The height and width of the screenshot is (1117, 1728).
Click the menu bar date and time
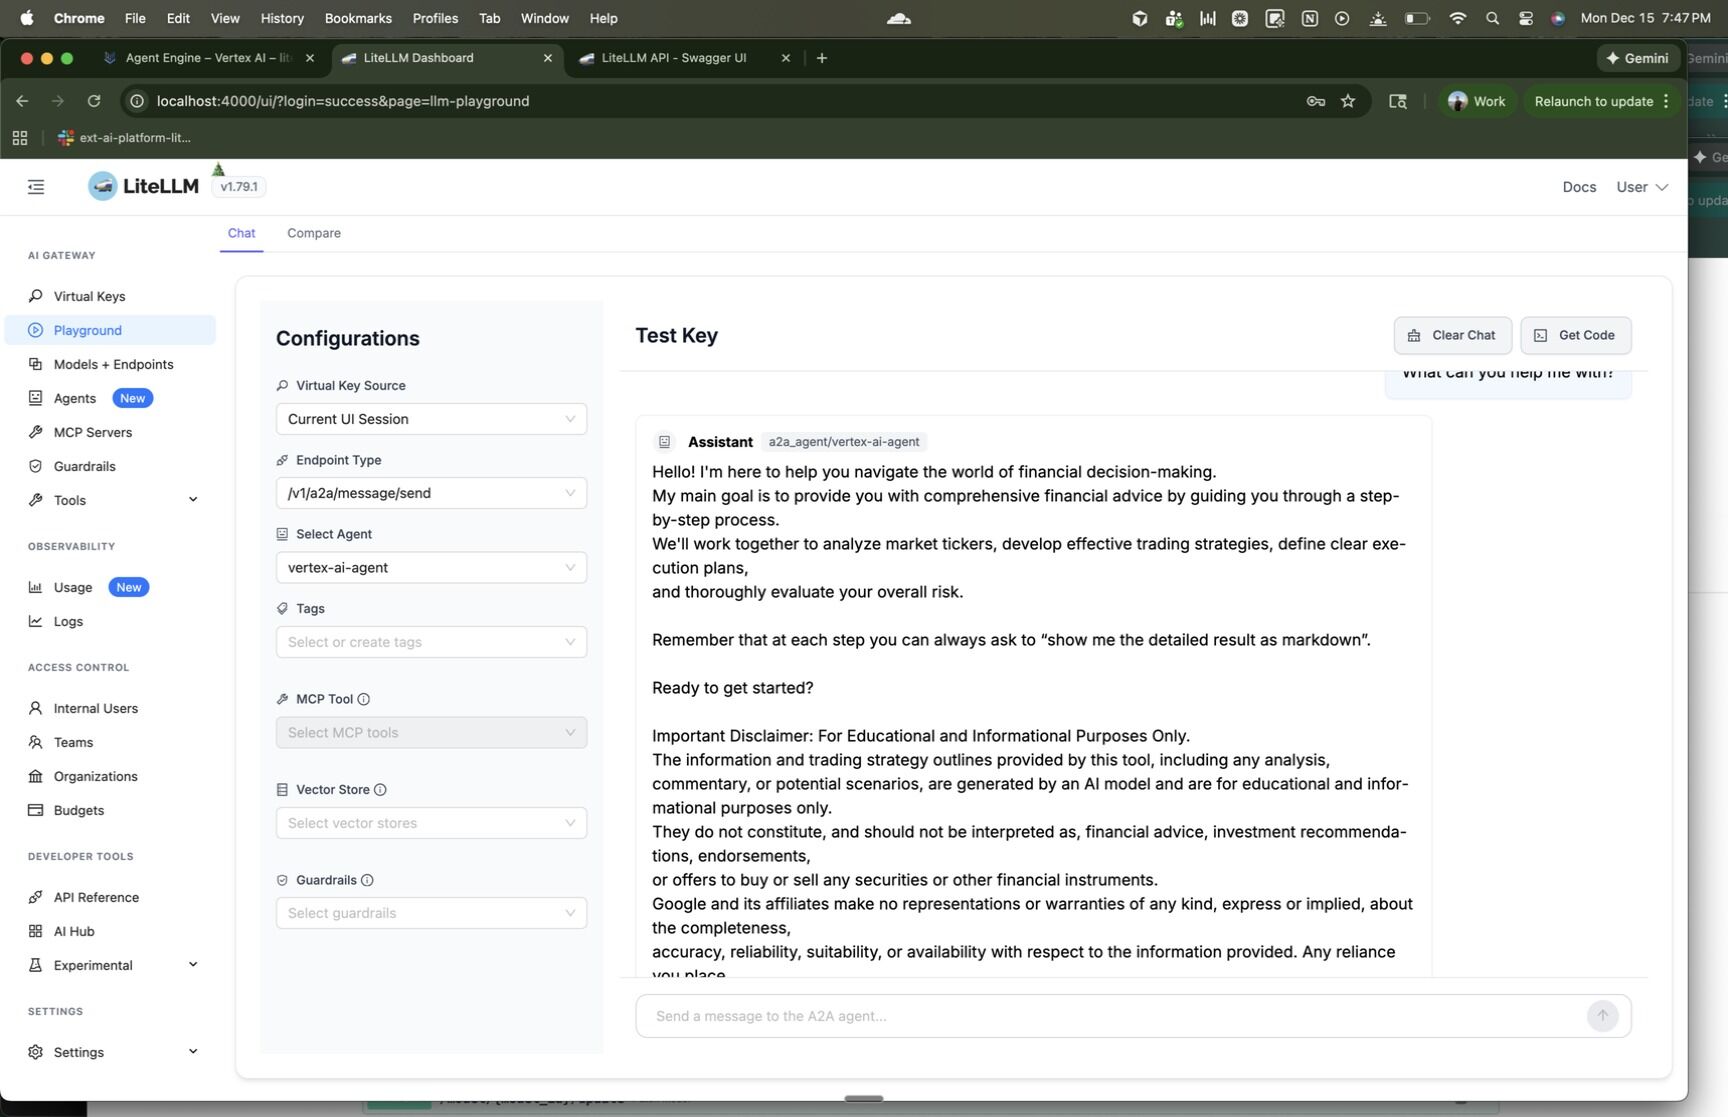(1645, 18)
